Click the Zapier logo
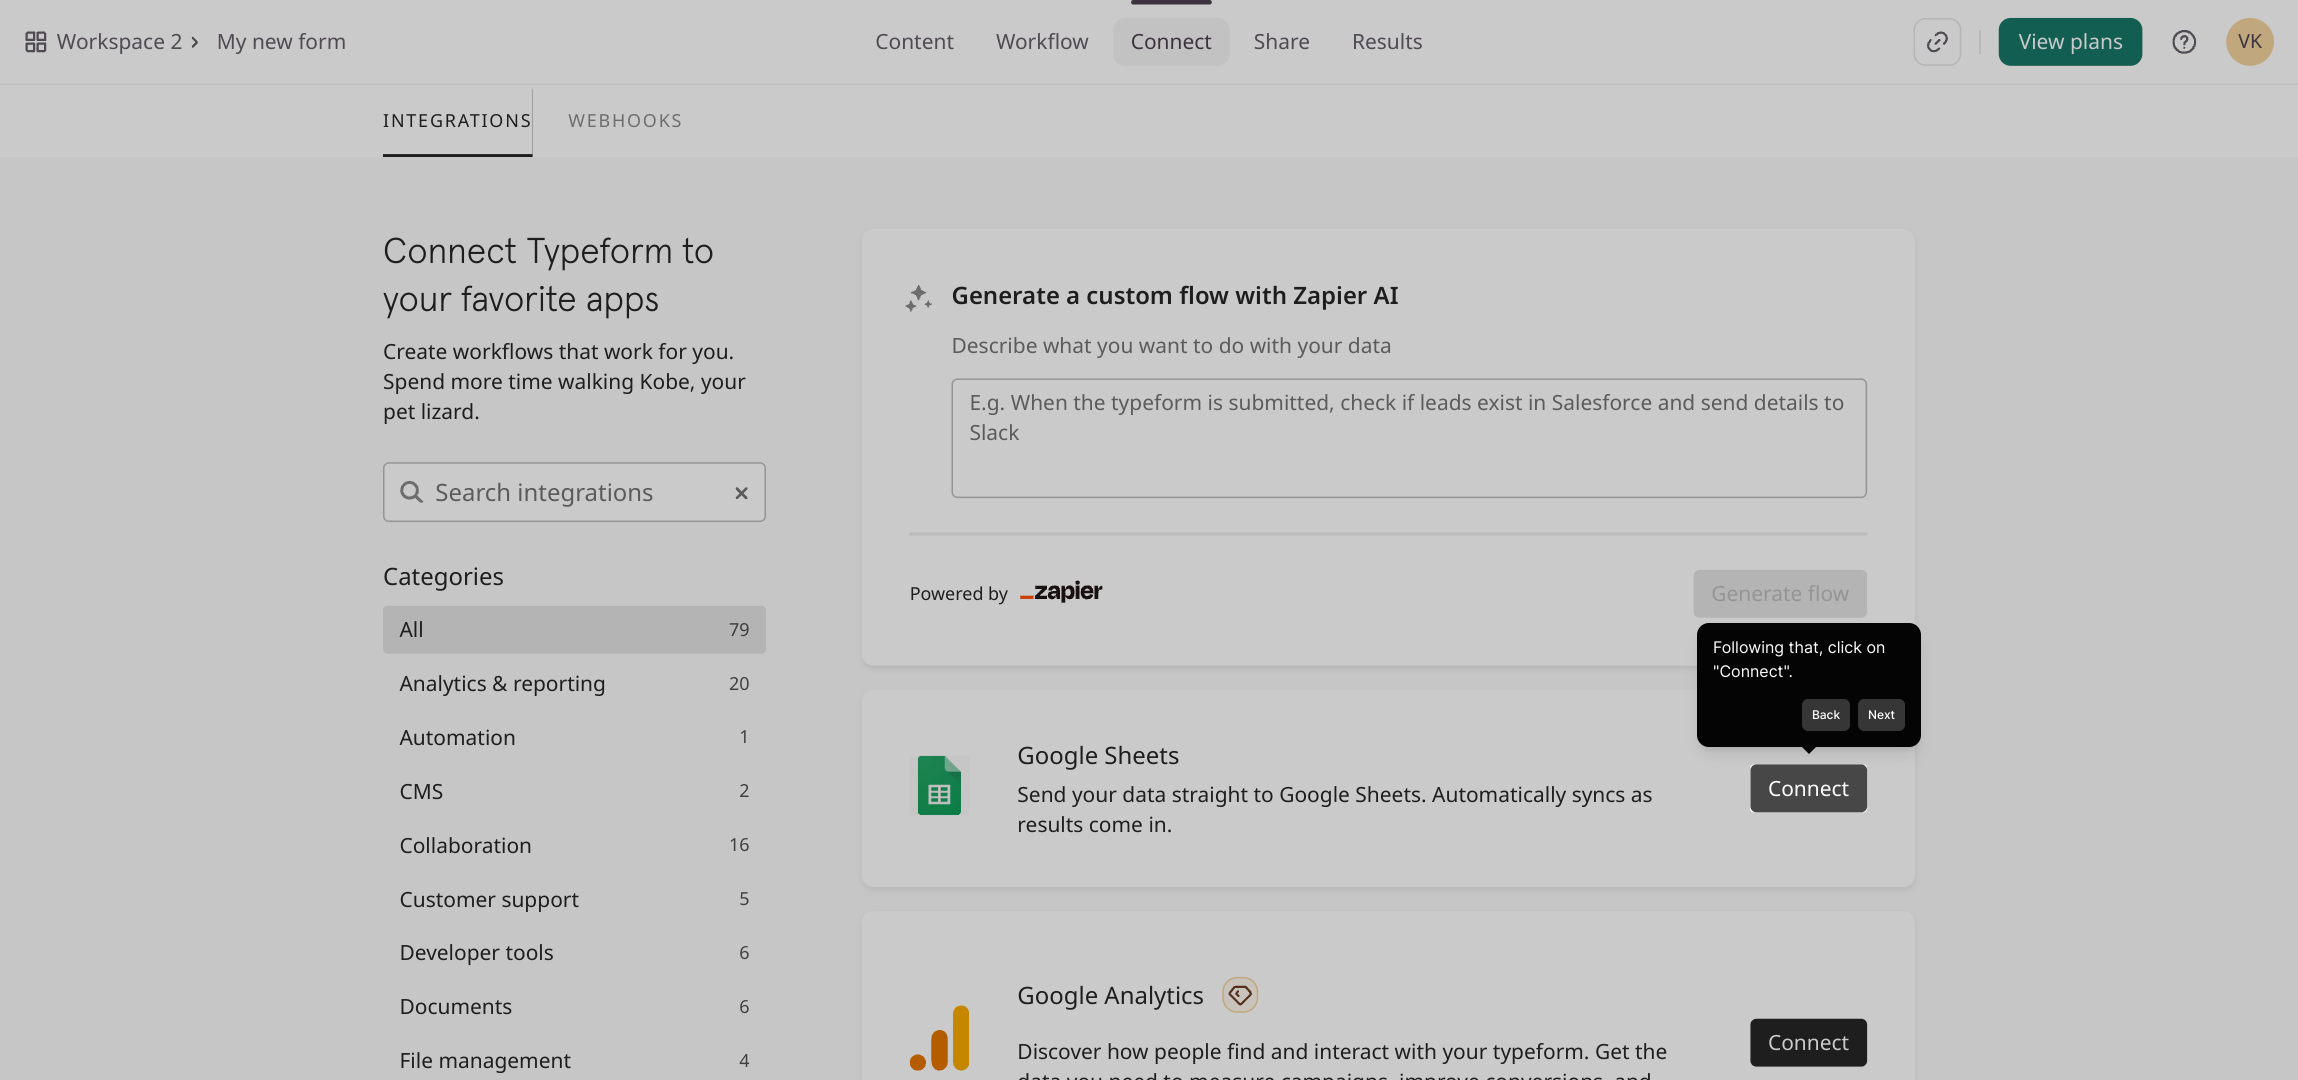 (x=1061, y=592)
